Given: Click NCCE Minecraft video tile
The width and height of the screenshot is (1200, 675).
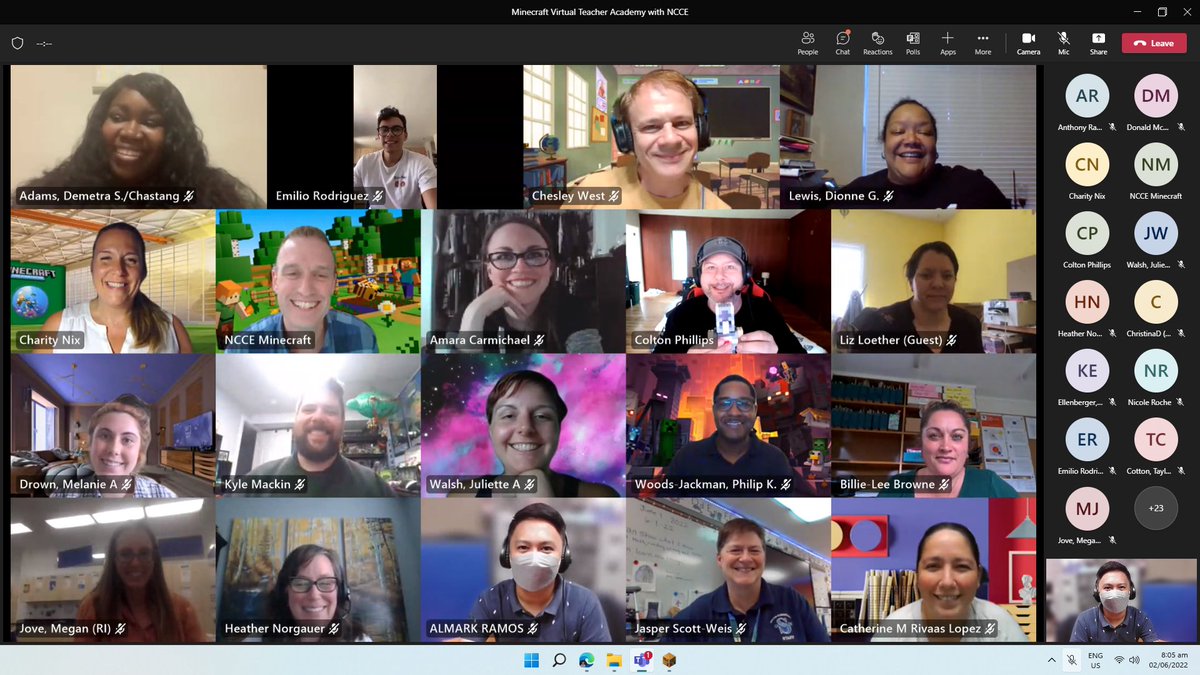Looking at the screenshot, I should point(318,281).
